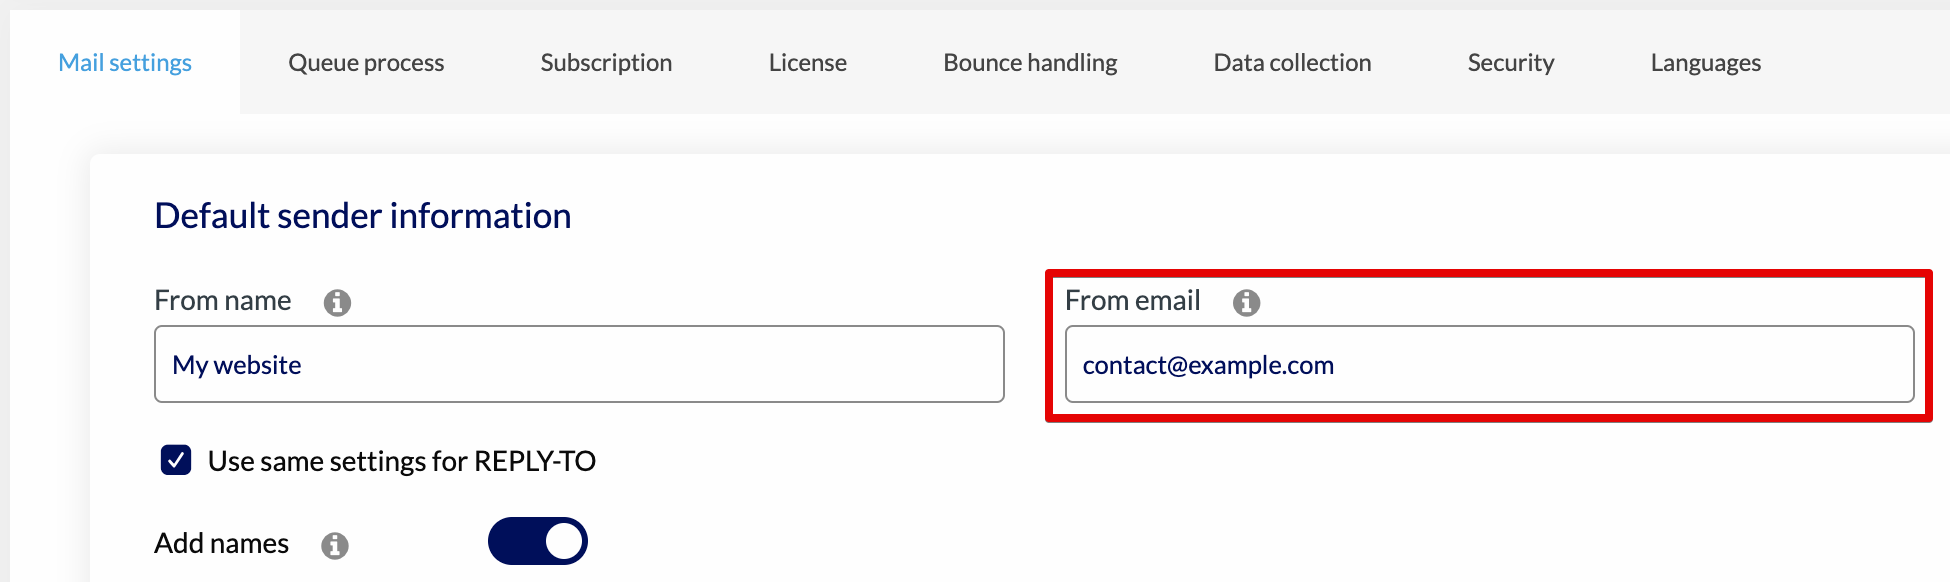Click the Add names label text
Screen dimensions: 1950x582
[x=222, y=543]
